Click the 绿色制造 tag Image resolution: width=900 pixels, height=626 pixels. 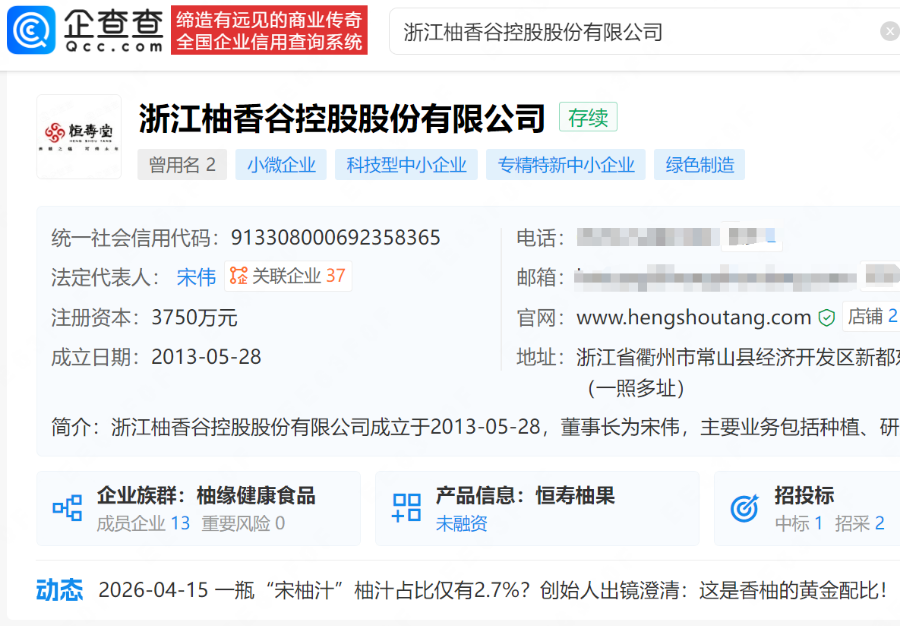point(700,165)
